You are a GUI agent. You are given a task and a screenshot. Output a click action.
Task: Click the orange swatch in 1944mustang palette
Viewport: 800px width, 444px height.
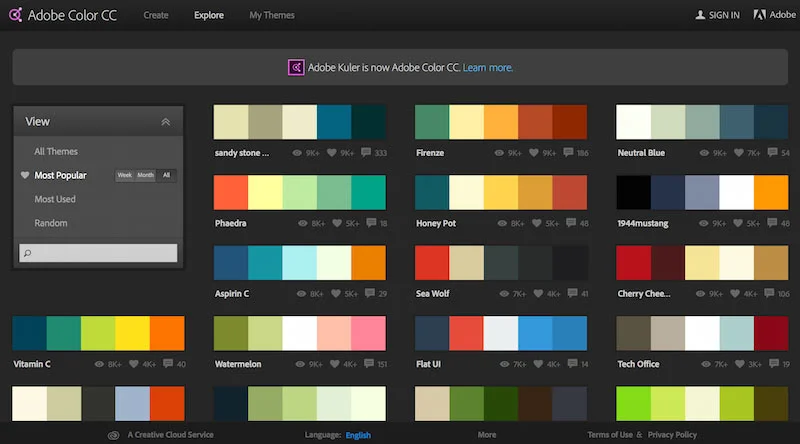pos(771,192)
